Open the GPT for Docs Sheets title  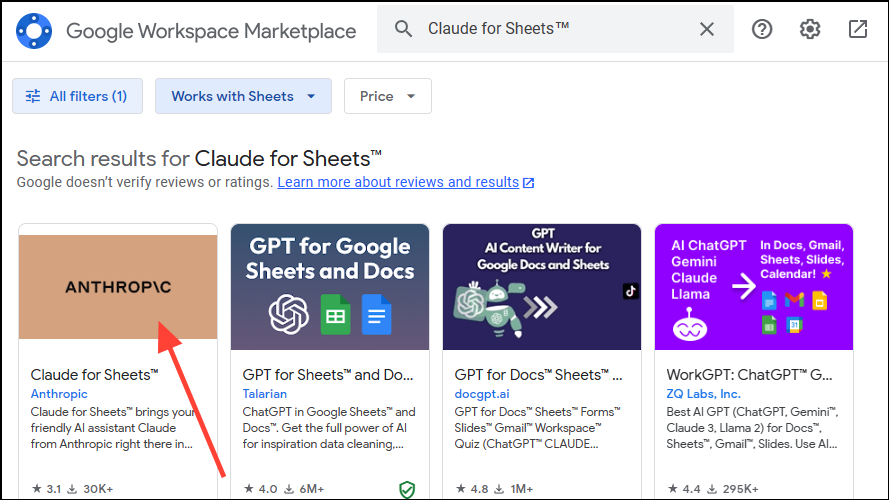(x=539, y=375)
